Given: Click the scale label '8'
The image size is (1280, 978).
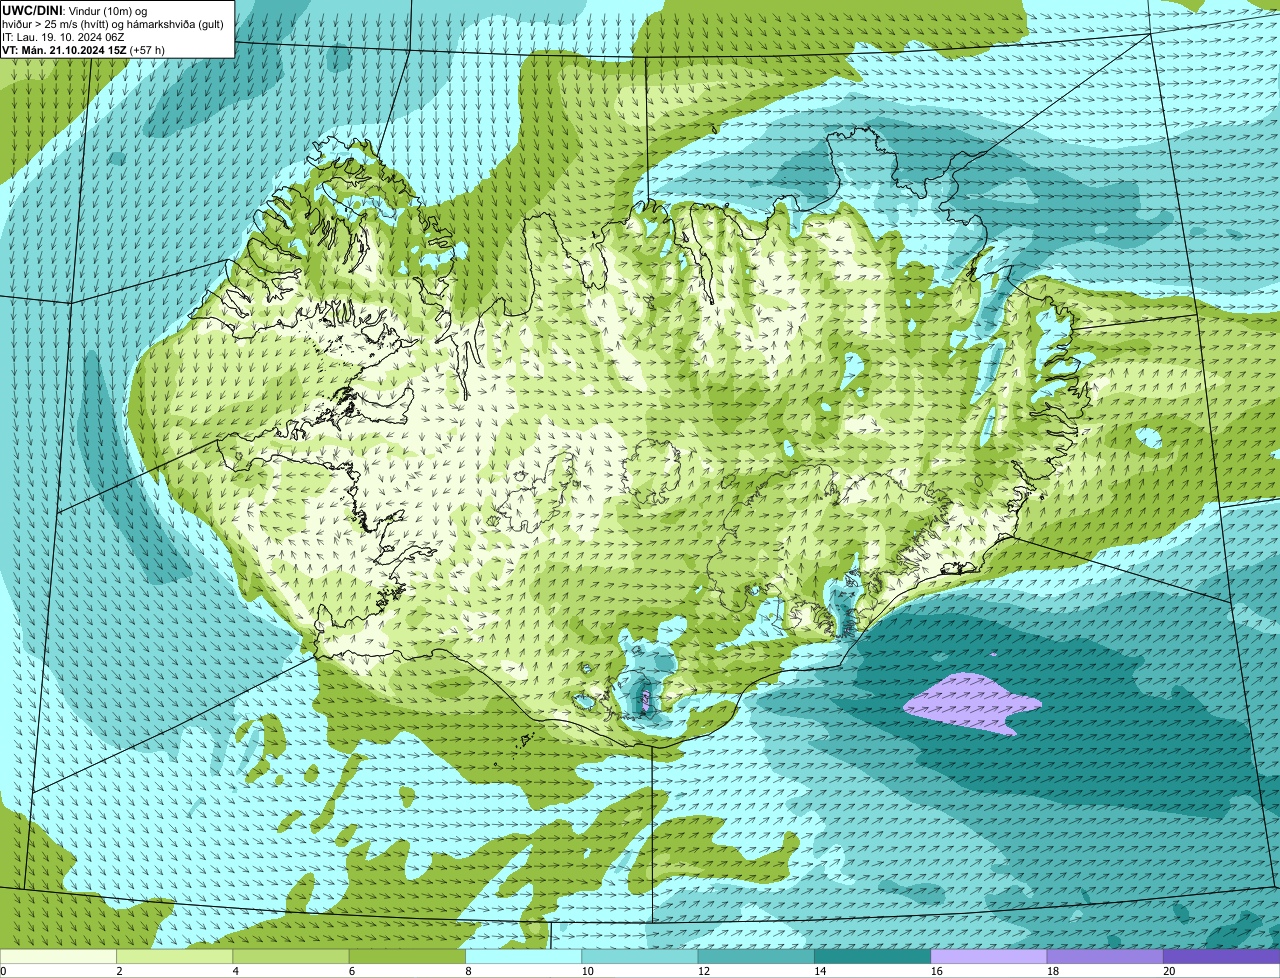Looking at the screenshot, I should [467, 971].
